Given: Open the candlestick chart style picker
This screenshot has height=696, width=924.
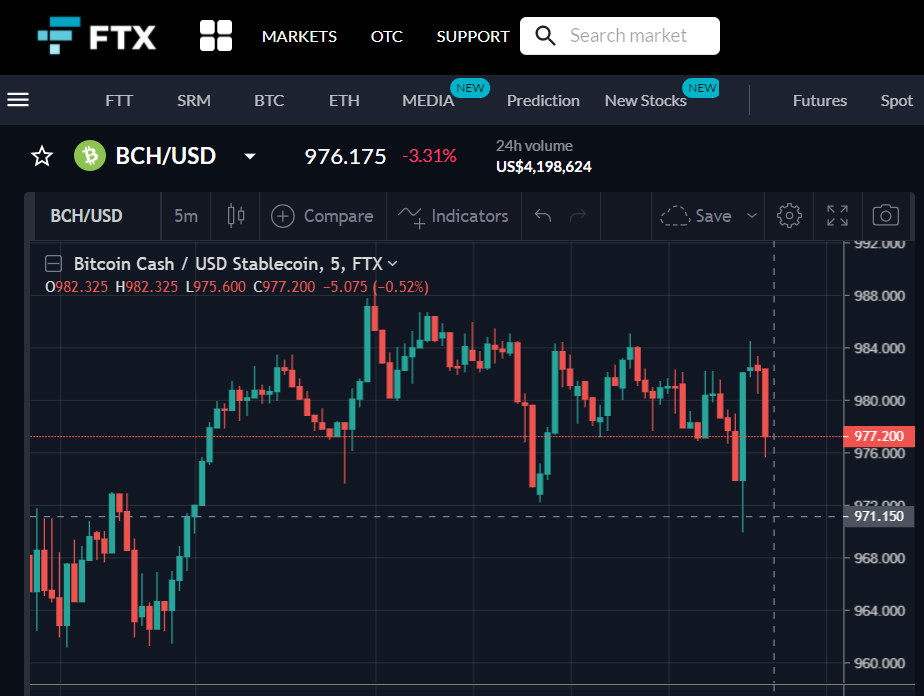Looking at the screenshot, I should click(x=236, y=216).
